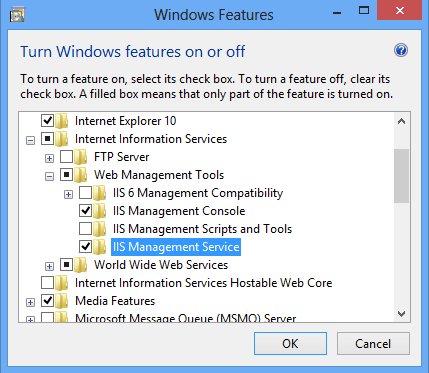The width and height of the screenshot is (429, 373).
Task: Select the Media Features label
Action: tap(115, 301)
